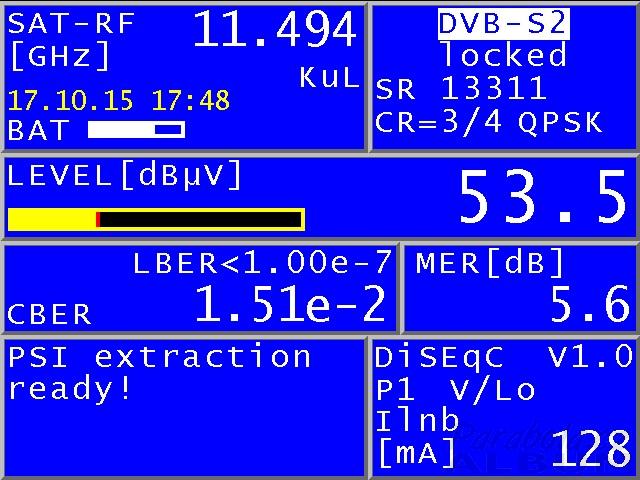
Task: Click the PSI extraction message
Action: [x=160, y=357]
